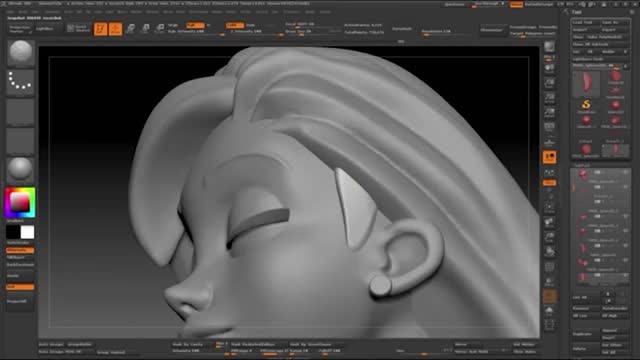Toggle the Draw mode button
The width and height of the screenshot is (640, 360).
click(116, 29)
